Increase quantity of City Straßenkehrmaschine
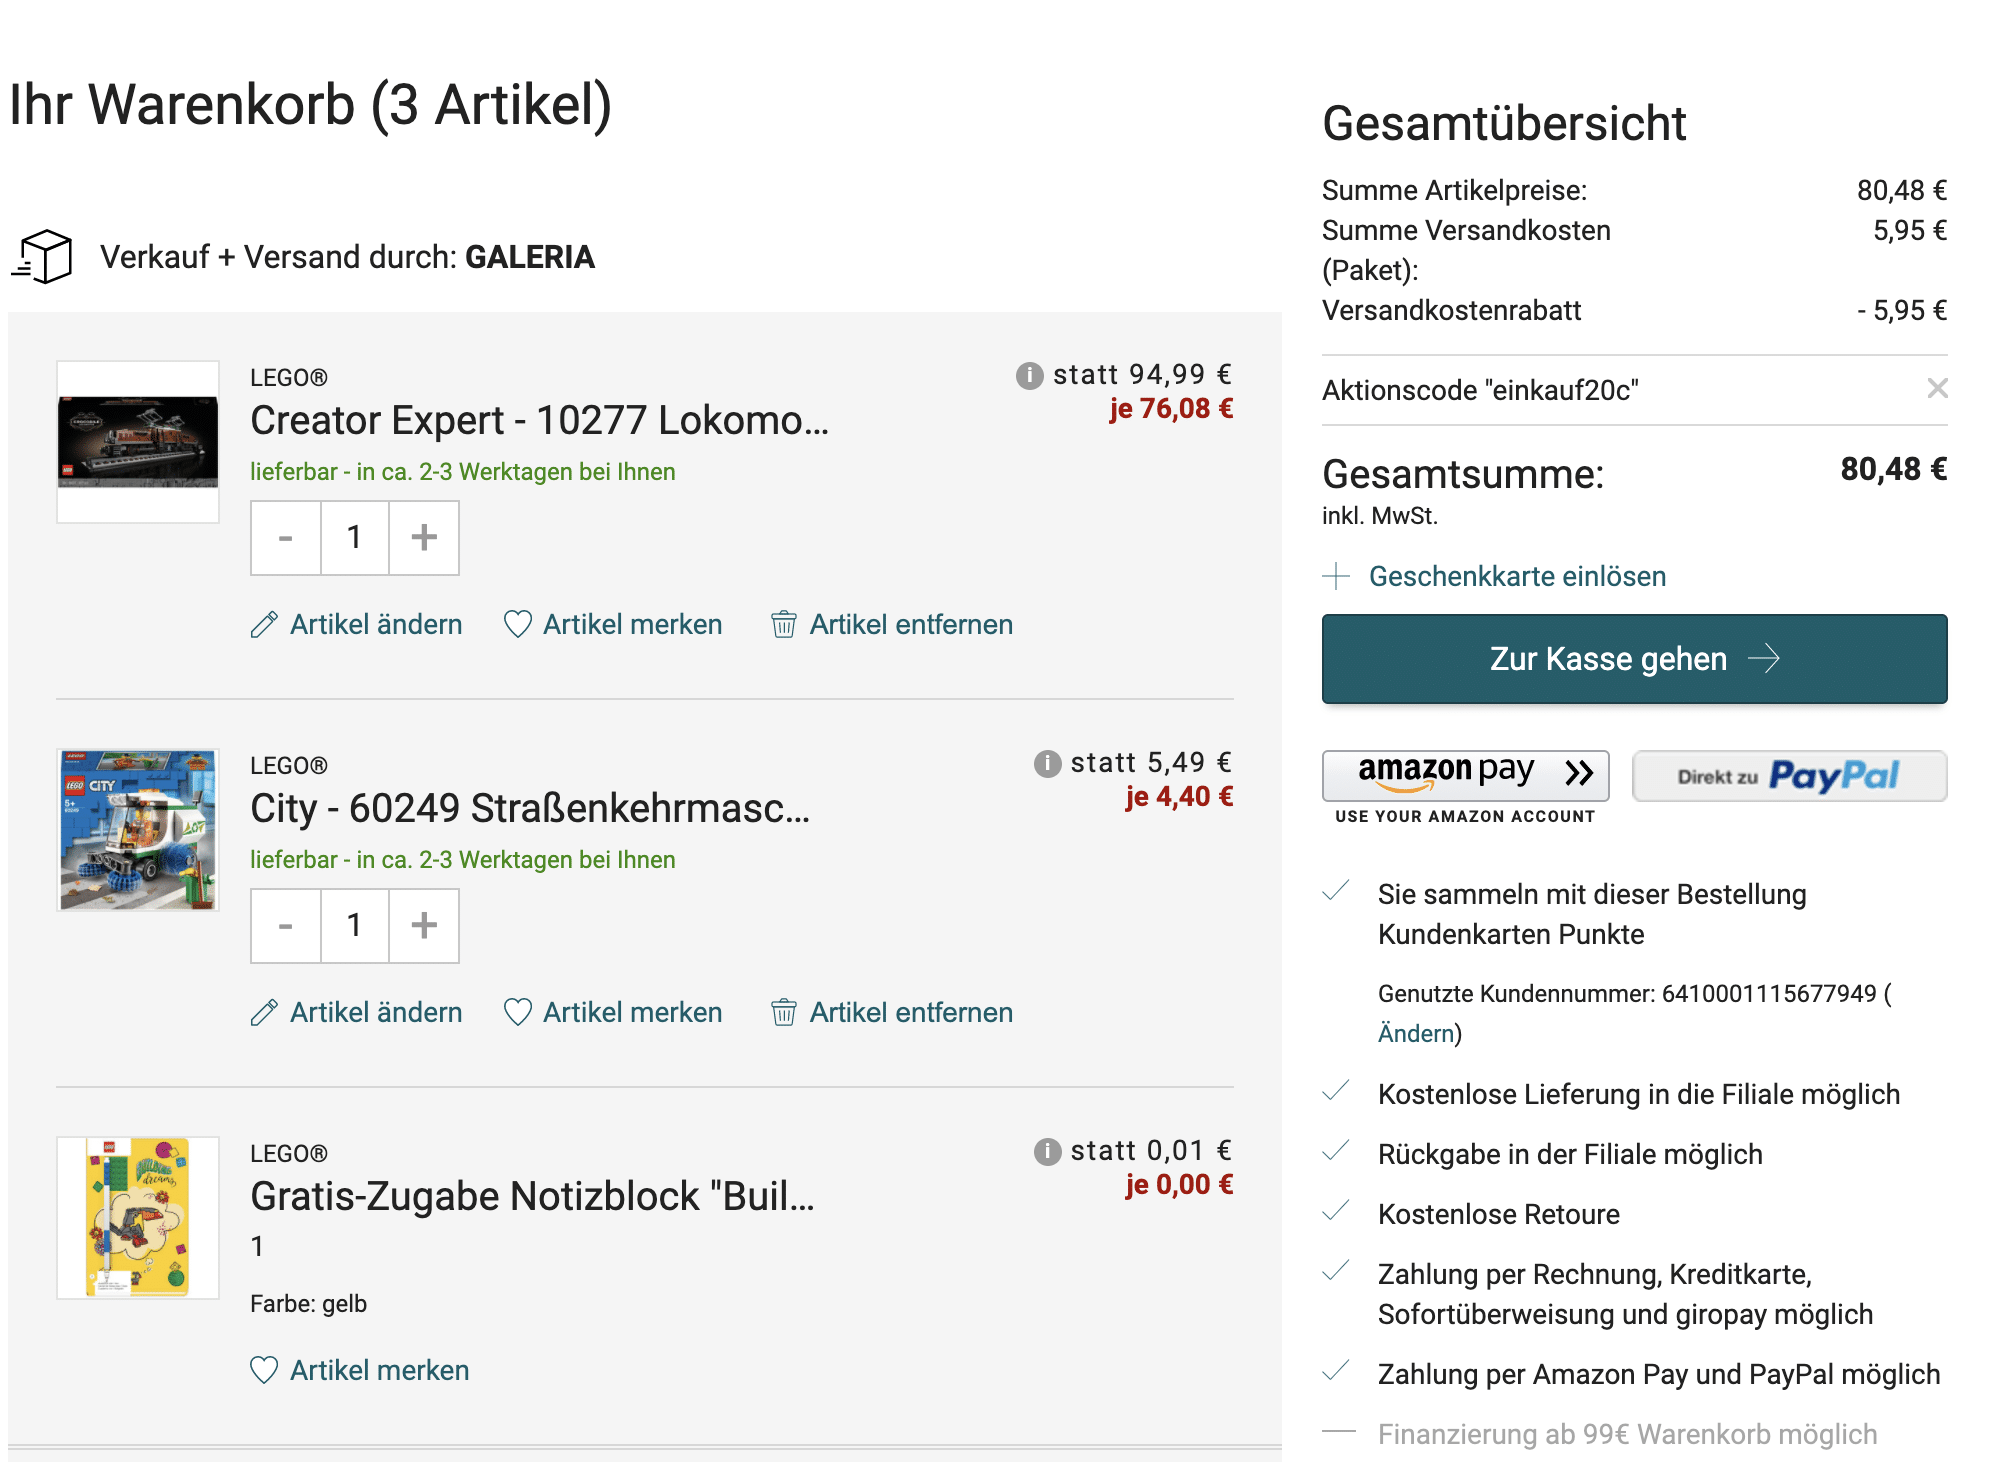Image resolution: width=2004 pixels, height=1462 pixels. (424, 926)
